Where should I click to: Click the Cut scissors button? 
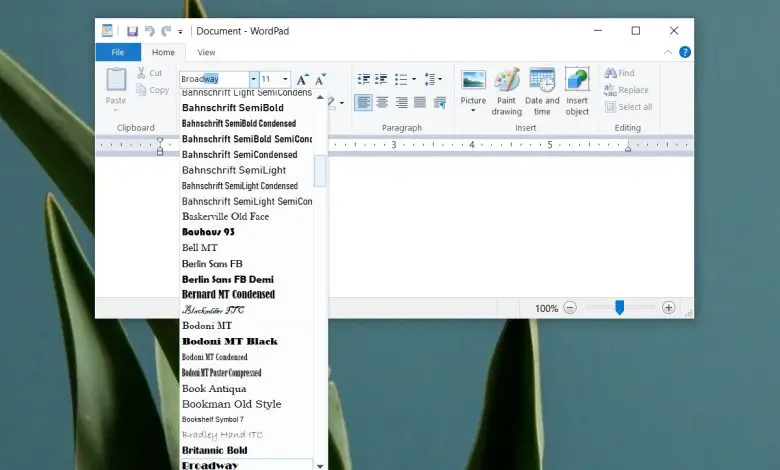point(150,73)
